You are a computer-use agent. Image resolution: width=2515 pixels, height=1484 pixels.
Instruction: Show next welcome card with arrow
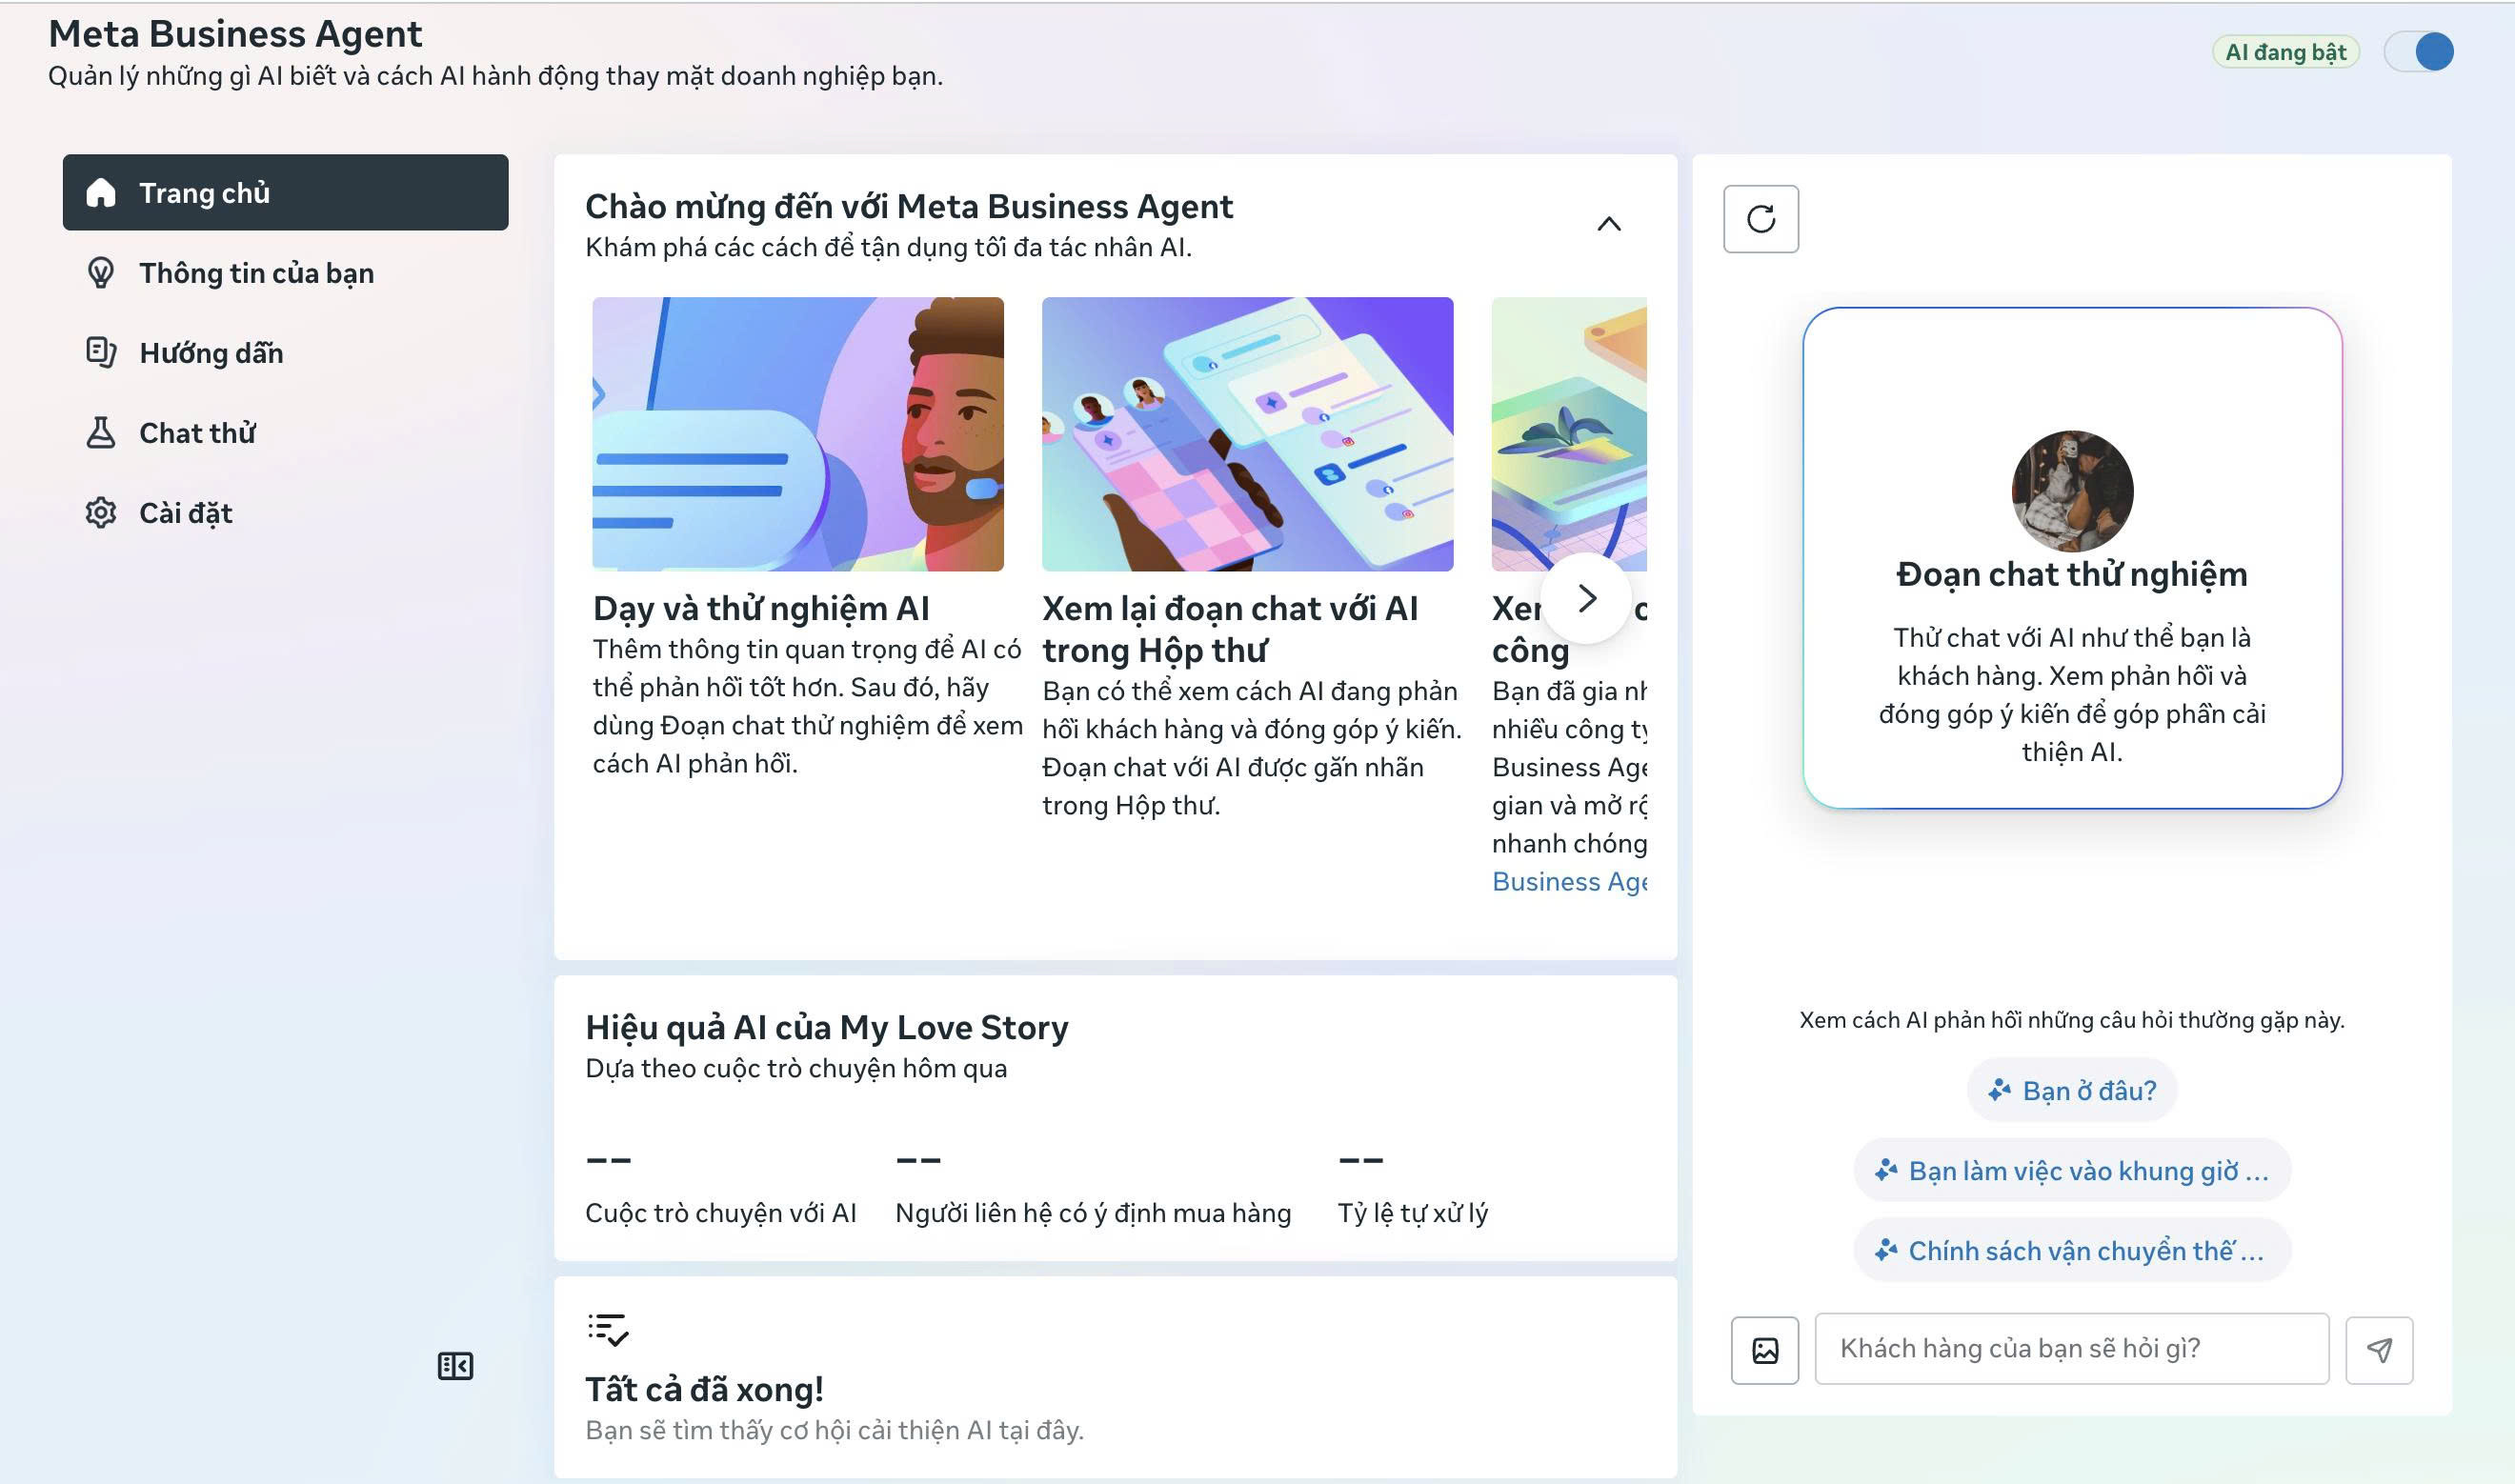pos(1586,598)
